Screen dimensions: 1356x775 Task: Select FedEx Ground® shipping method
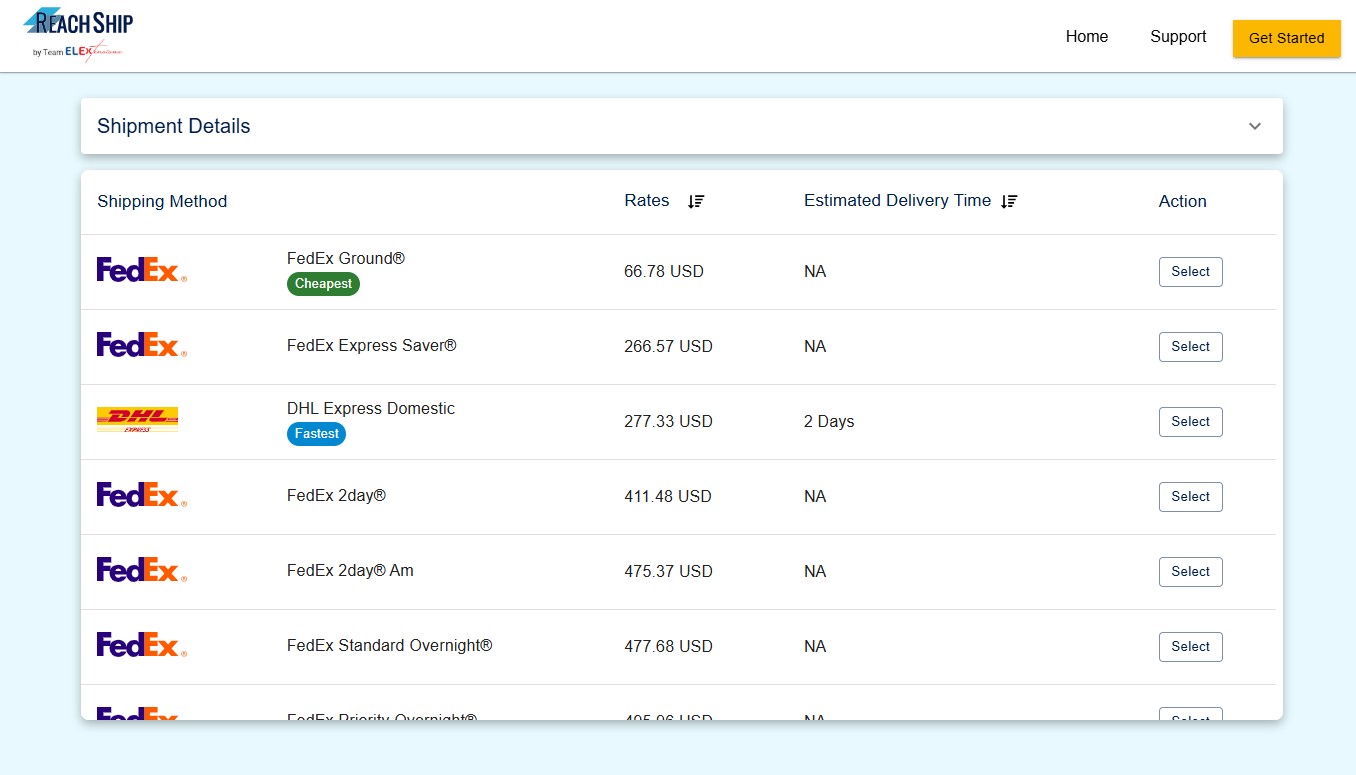point(1191,272)
